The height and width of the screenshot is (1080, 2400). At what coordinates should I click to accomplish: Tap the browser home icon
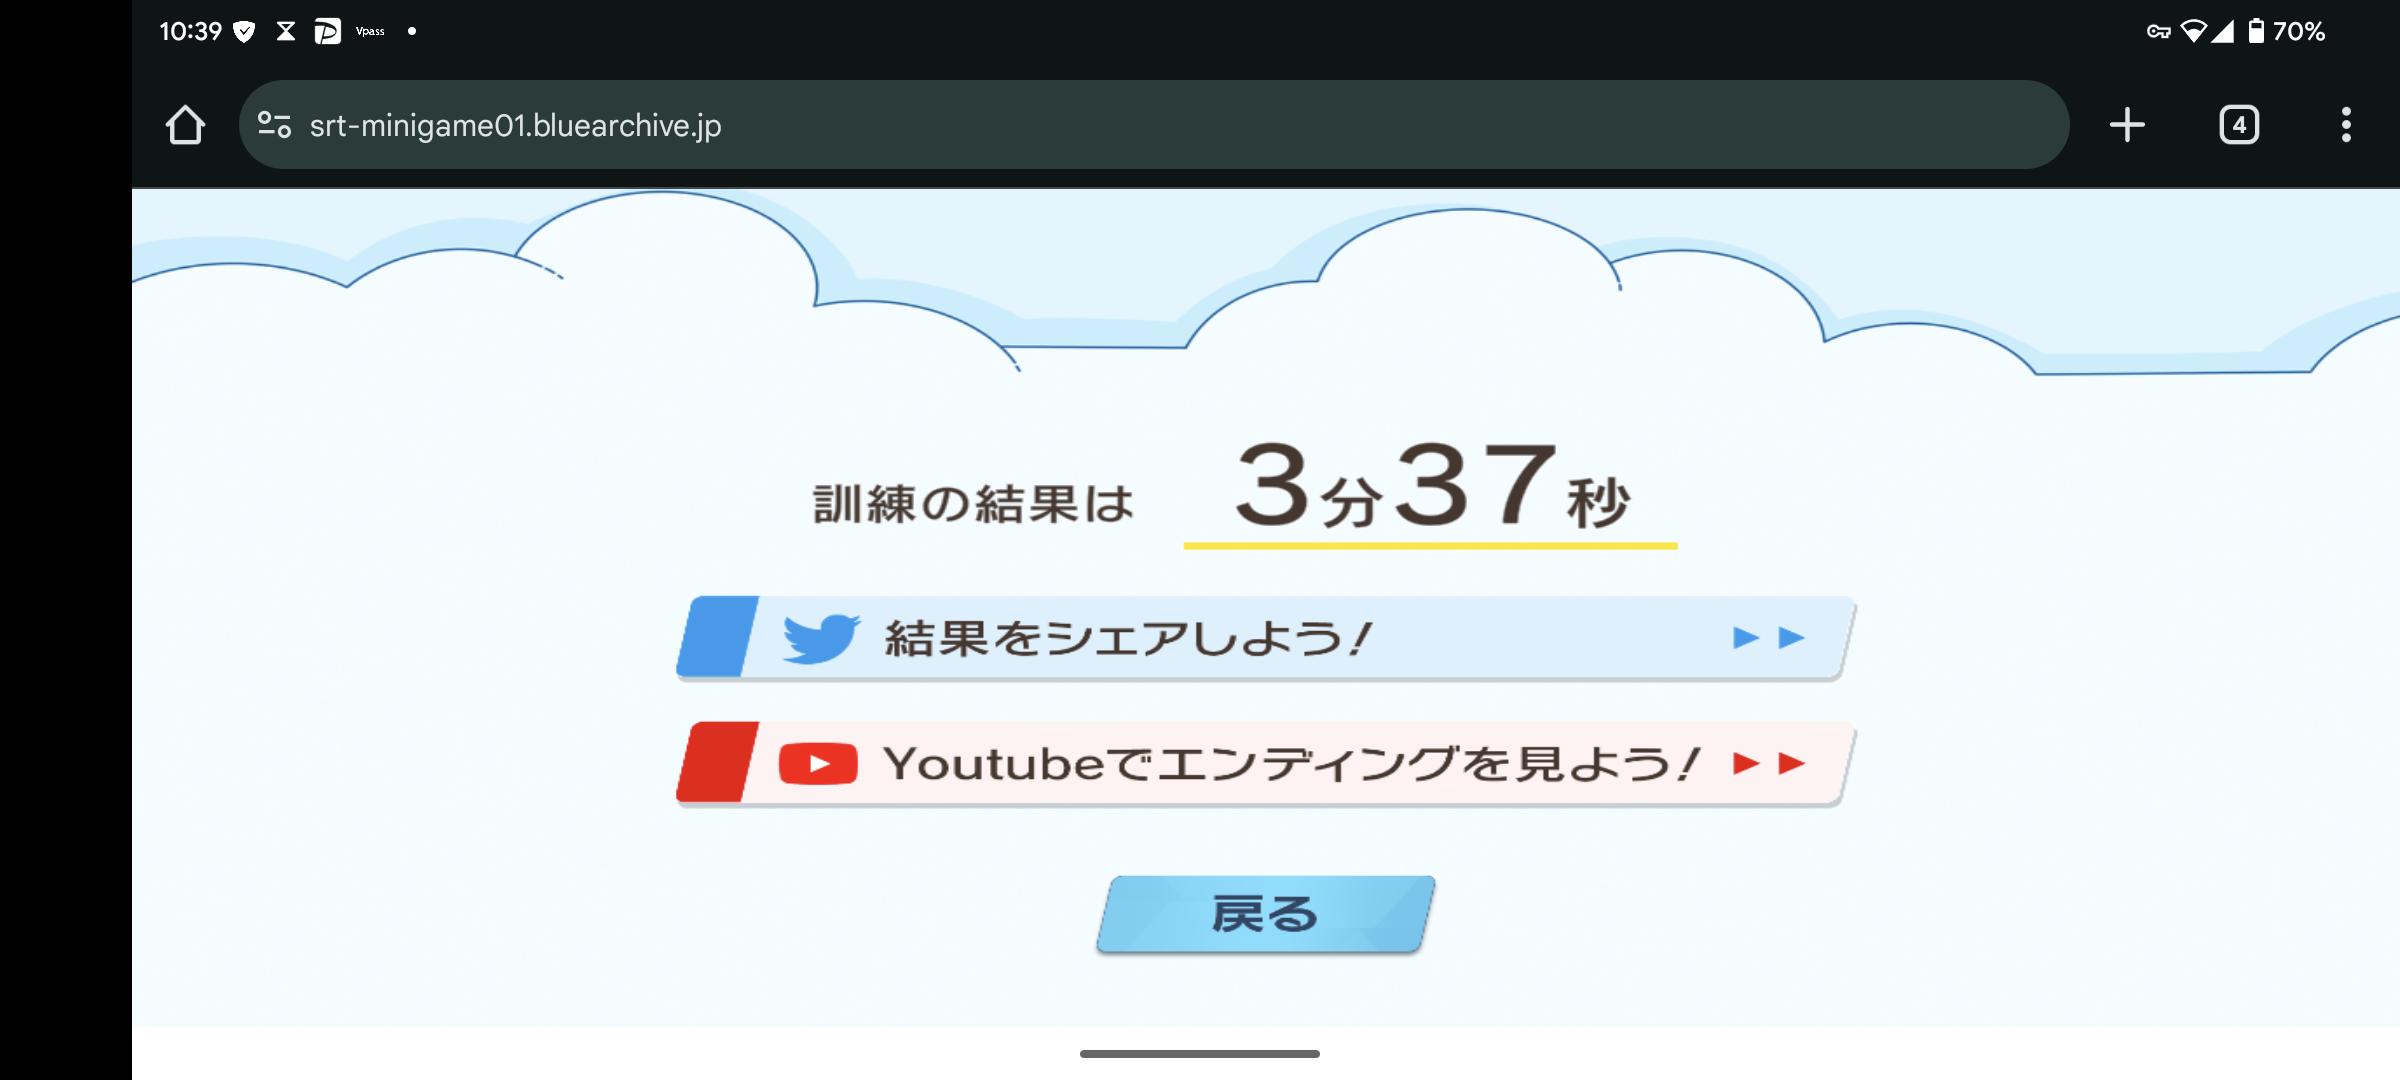pos(185,125)
